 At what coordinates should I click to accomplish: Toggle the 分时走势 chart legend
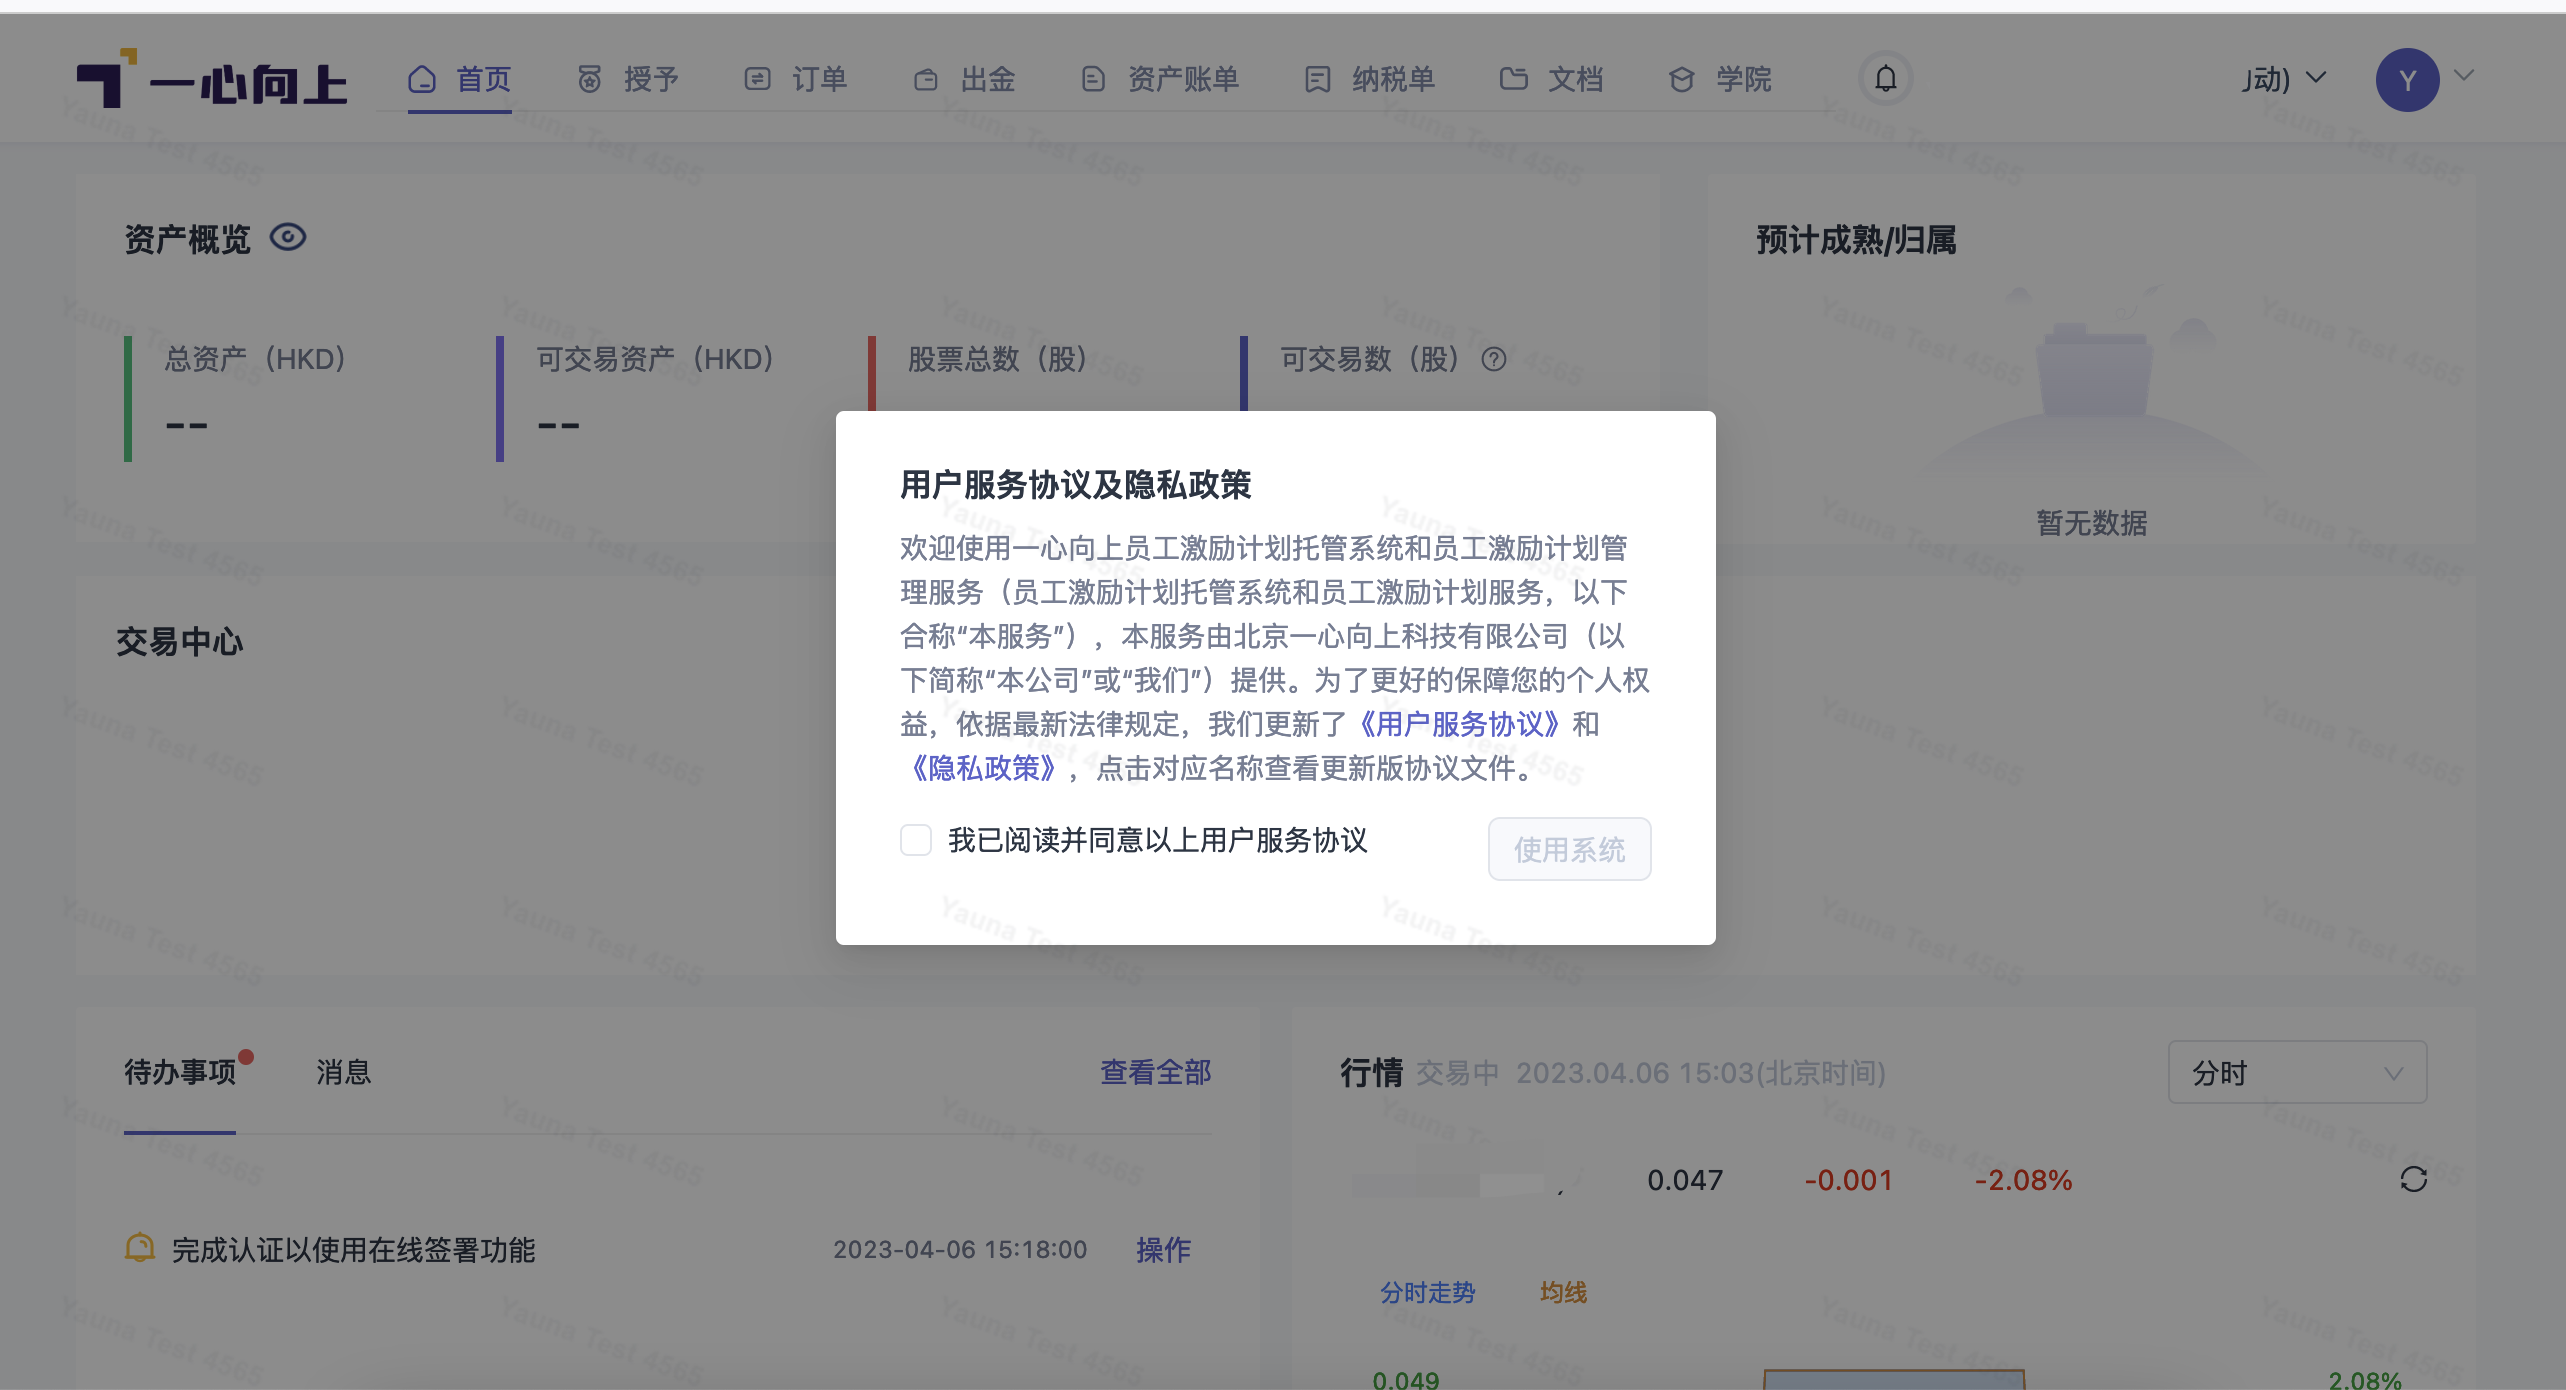pyautogui.click(x=1428, y=1293)
